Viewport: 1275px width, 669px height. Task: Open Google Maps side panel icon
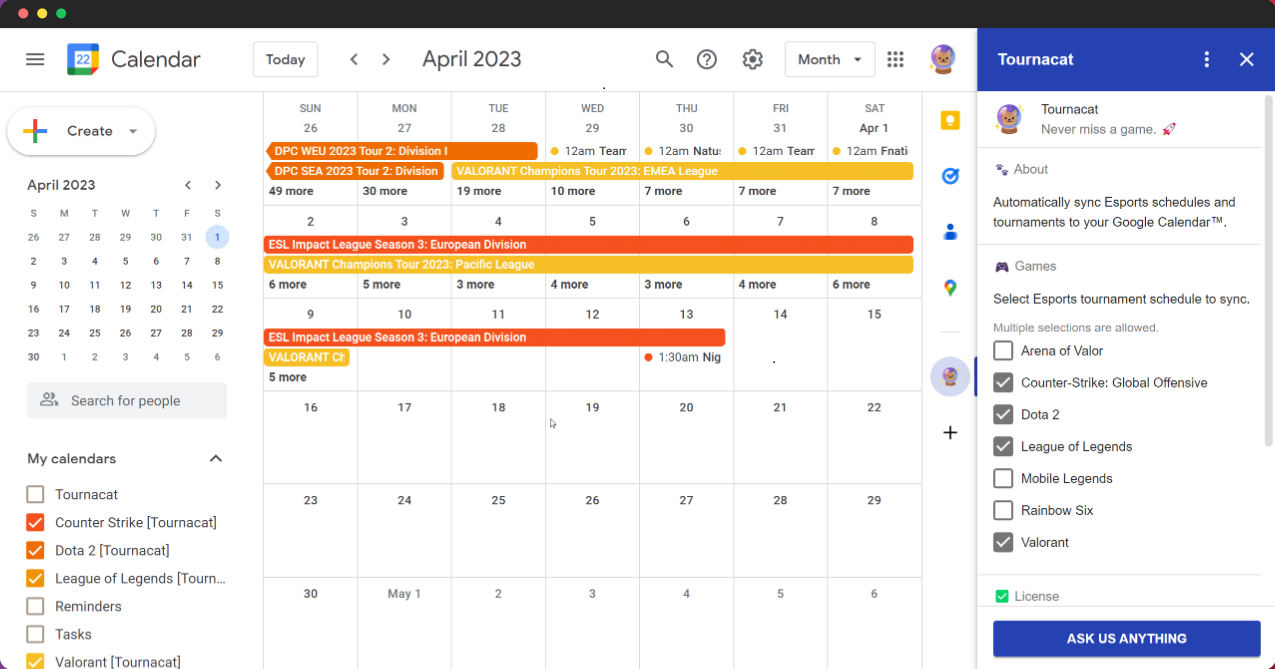950,288
